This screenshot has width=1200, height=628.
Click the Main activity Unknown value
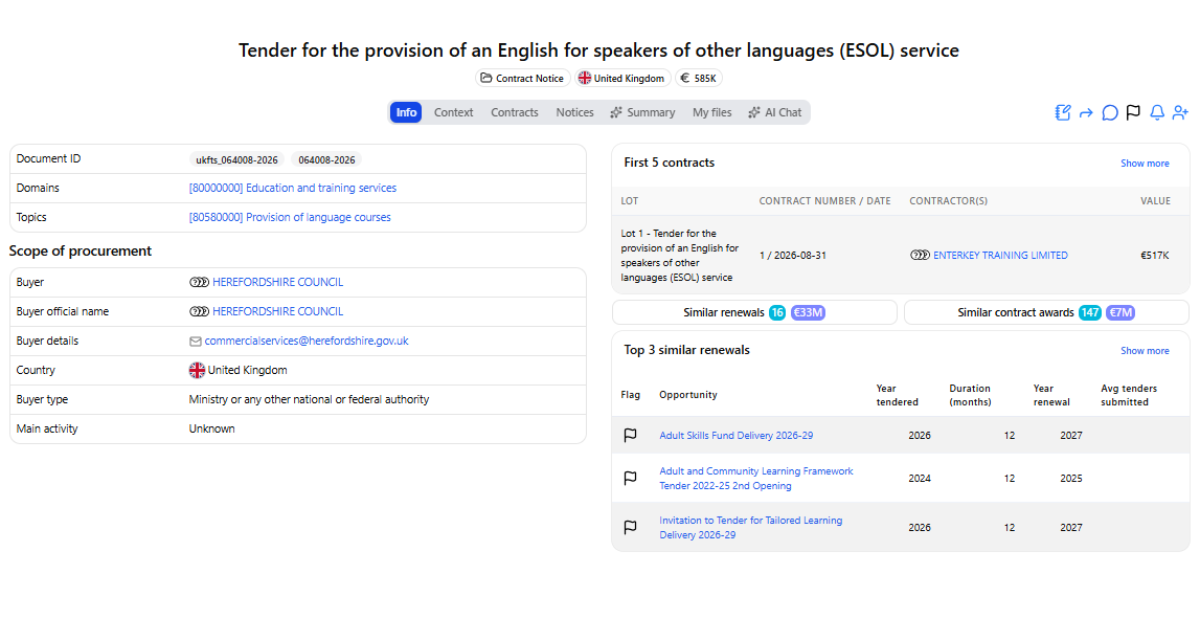[212, 429]
